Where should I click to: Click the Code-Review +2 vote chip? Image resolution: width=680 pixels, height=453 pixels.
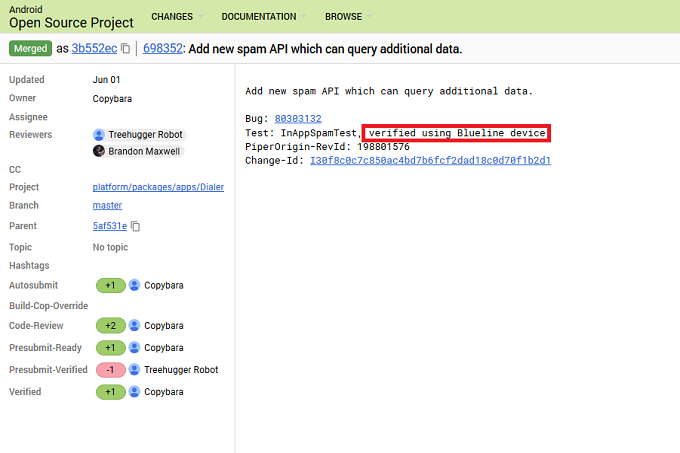[x=110, y=326]
